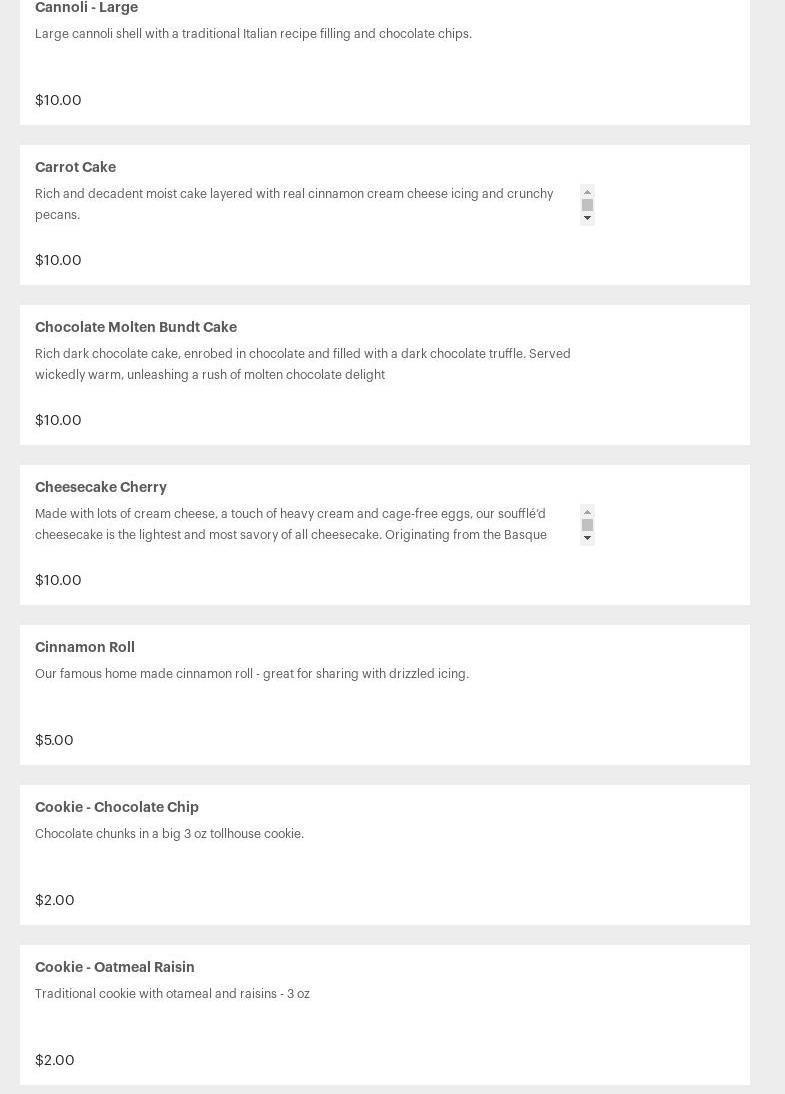This screenshot has height=1094, width=785.
Task: Click the Cheesecake Cherry description scroll-down arrow
Action: pos(587,539)
